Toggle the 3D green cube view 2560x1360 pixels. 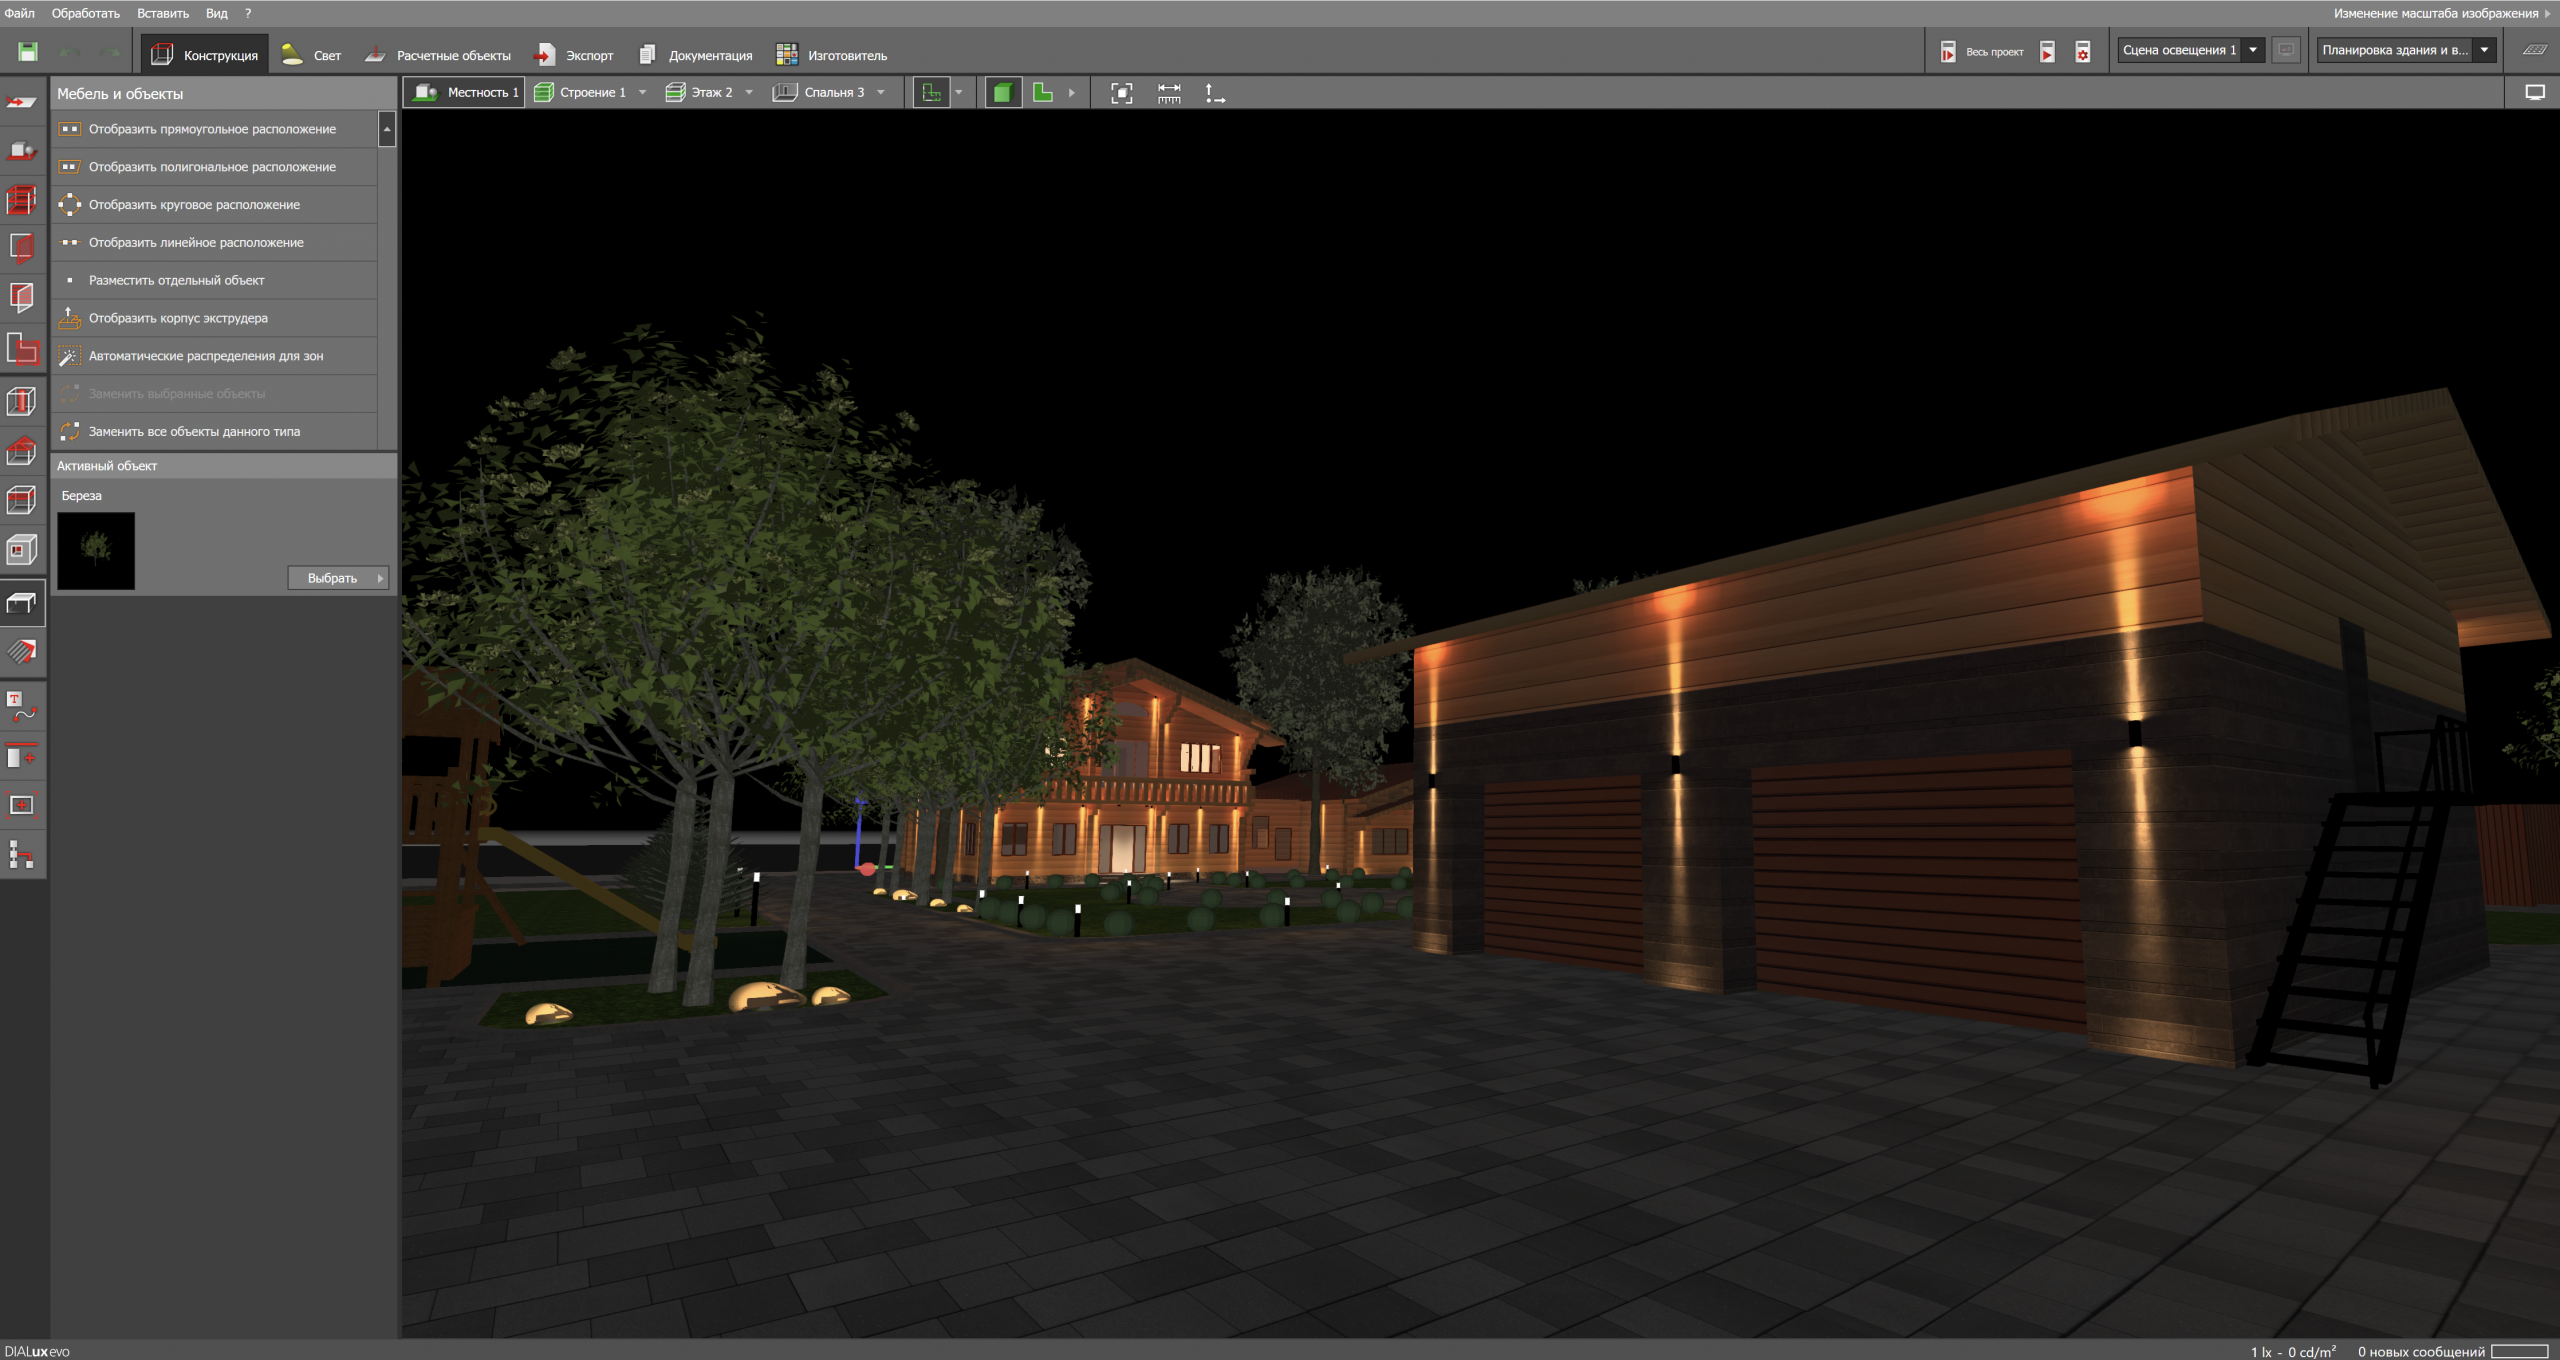[x=1002, y=93]
